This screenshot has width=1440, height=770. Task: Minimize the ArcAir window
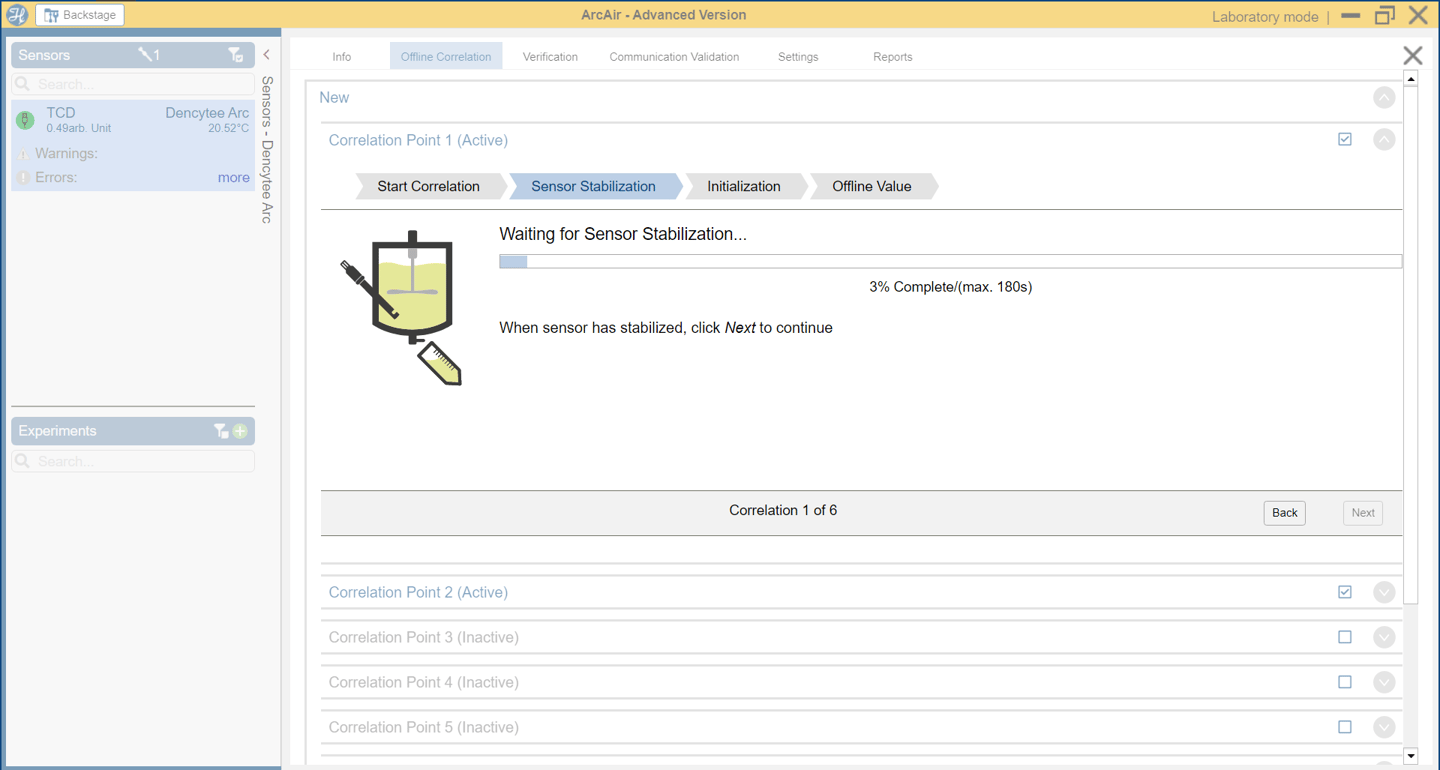coord(1350,15)
